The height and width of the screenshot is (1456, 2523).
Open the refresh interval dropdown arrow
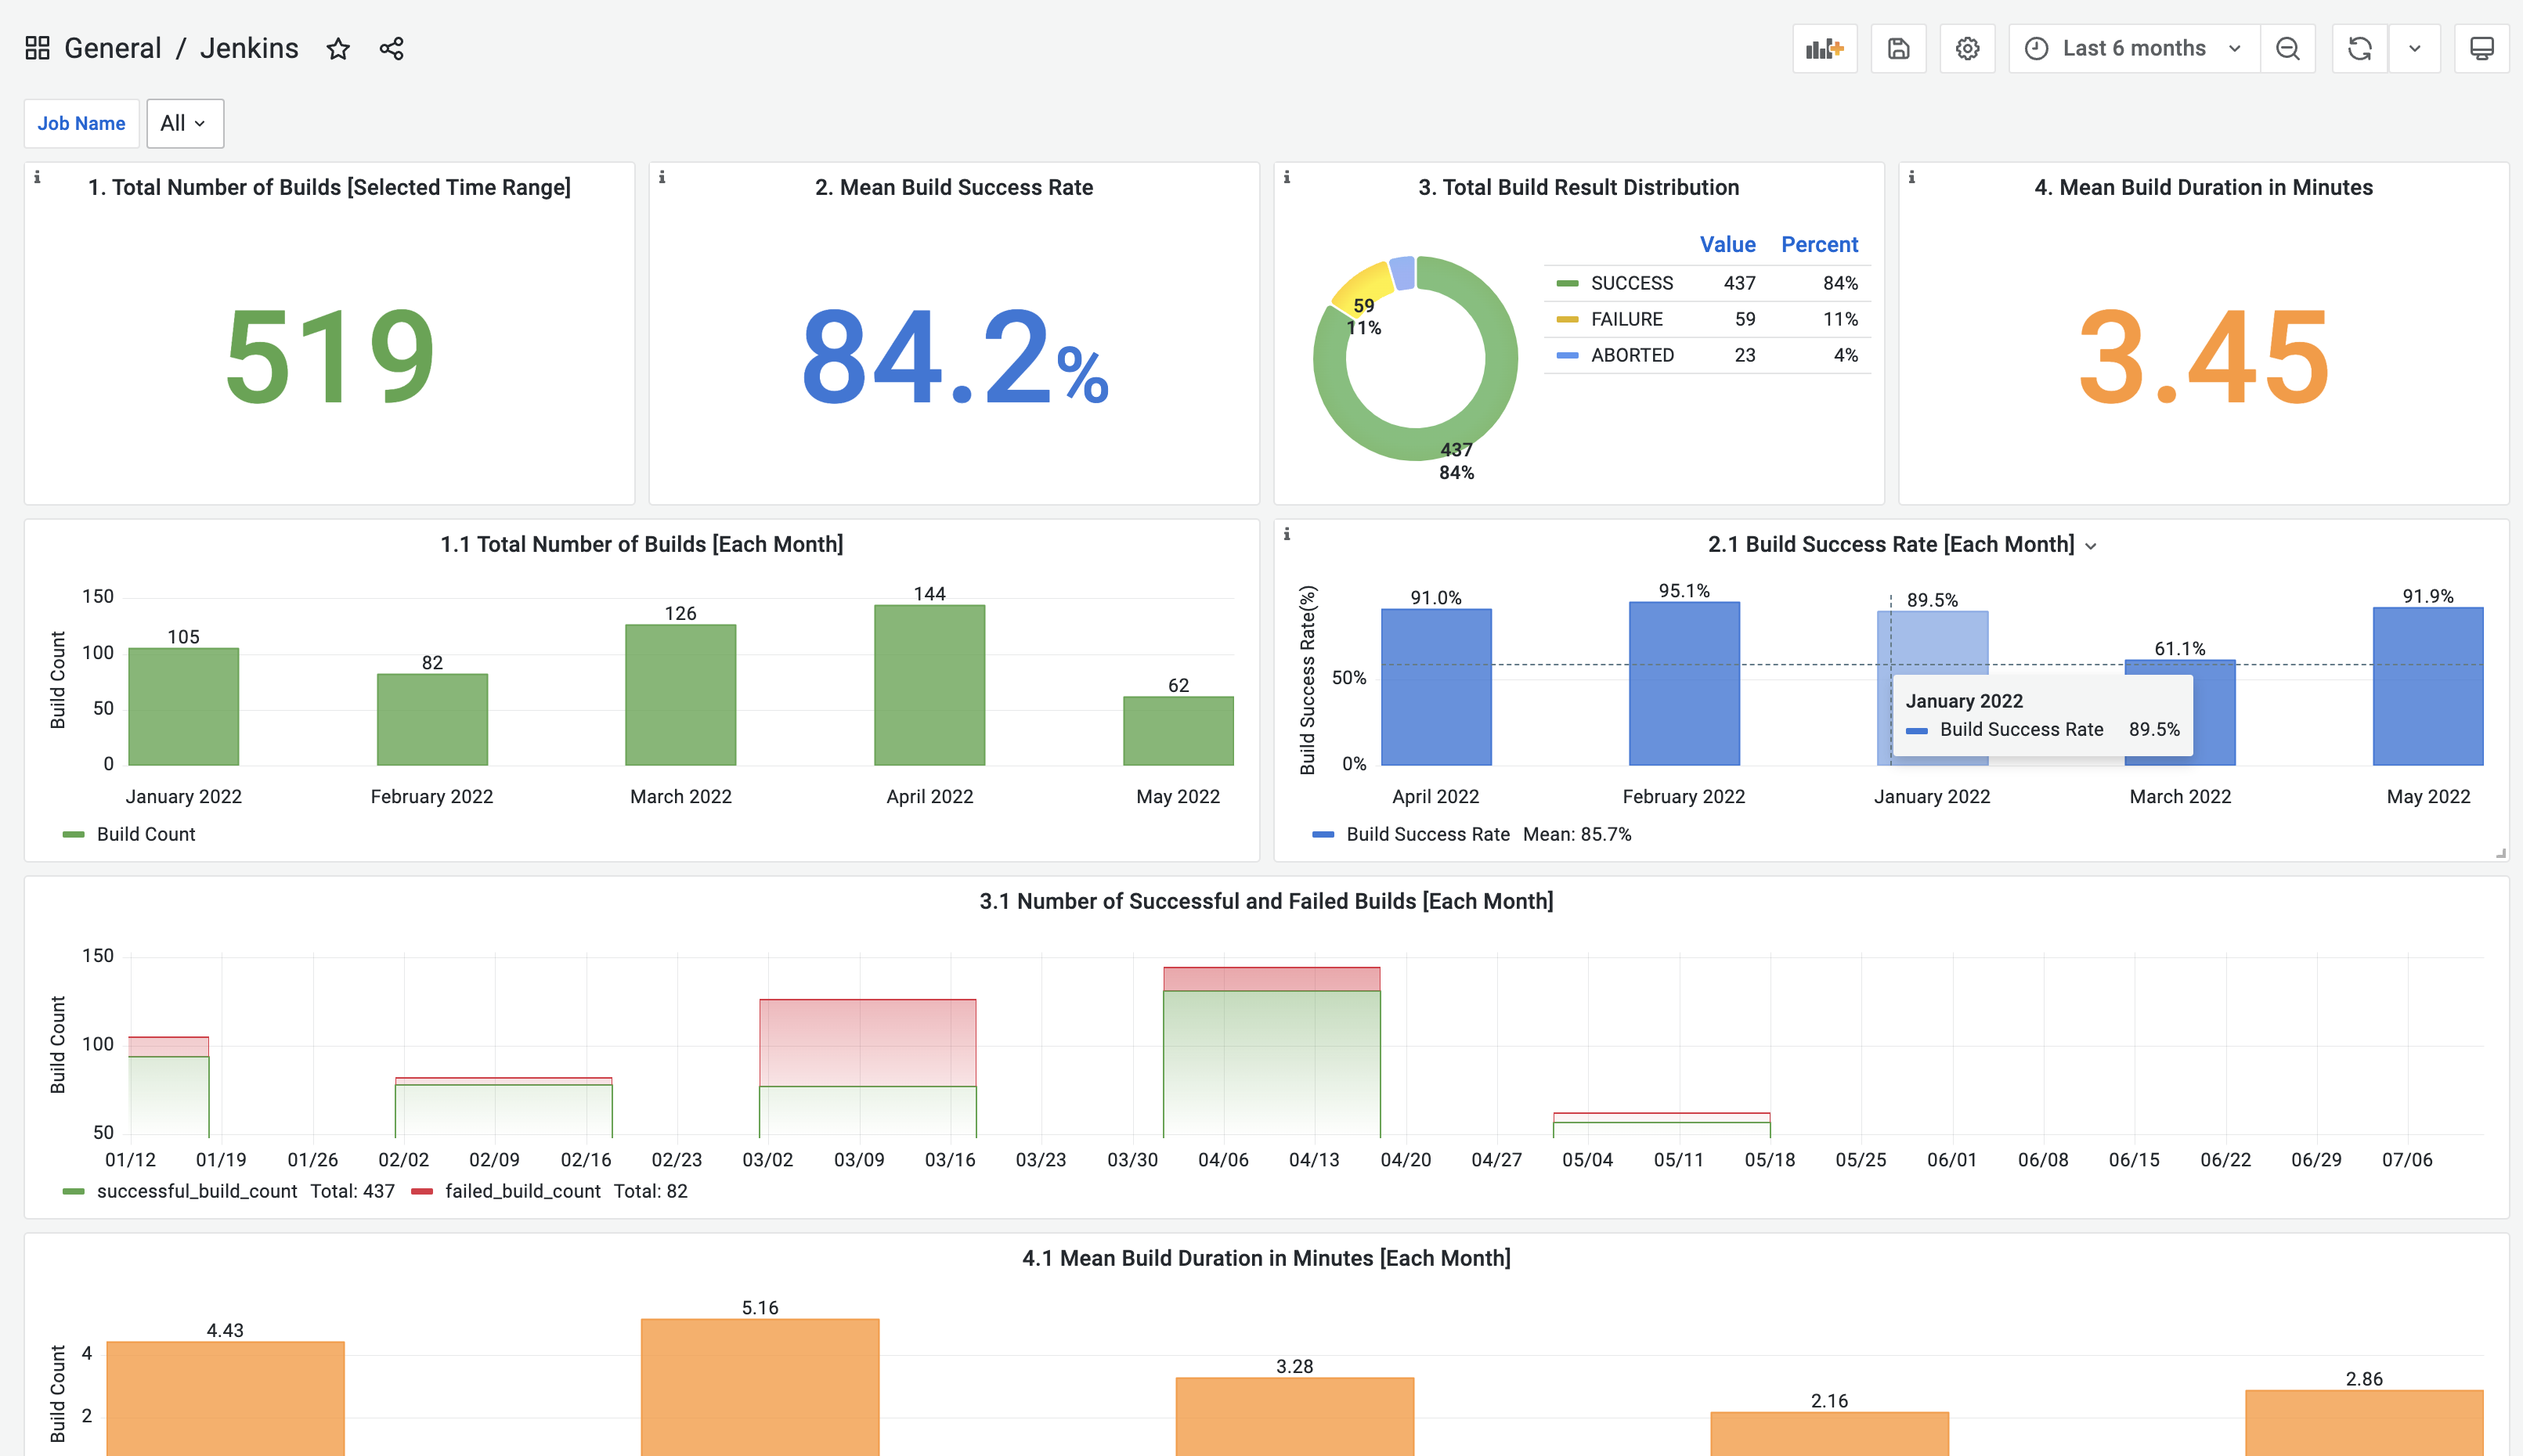(x=2414, y=48)
